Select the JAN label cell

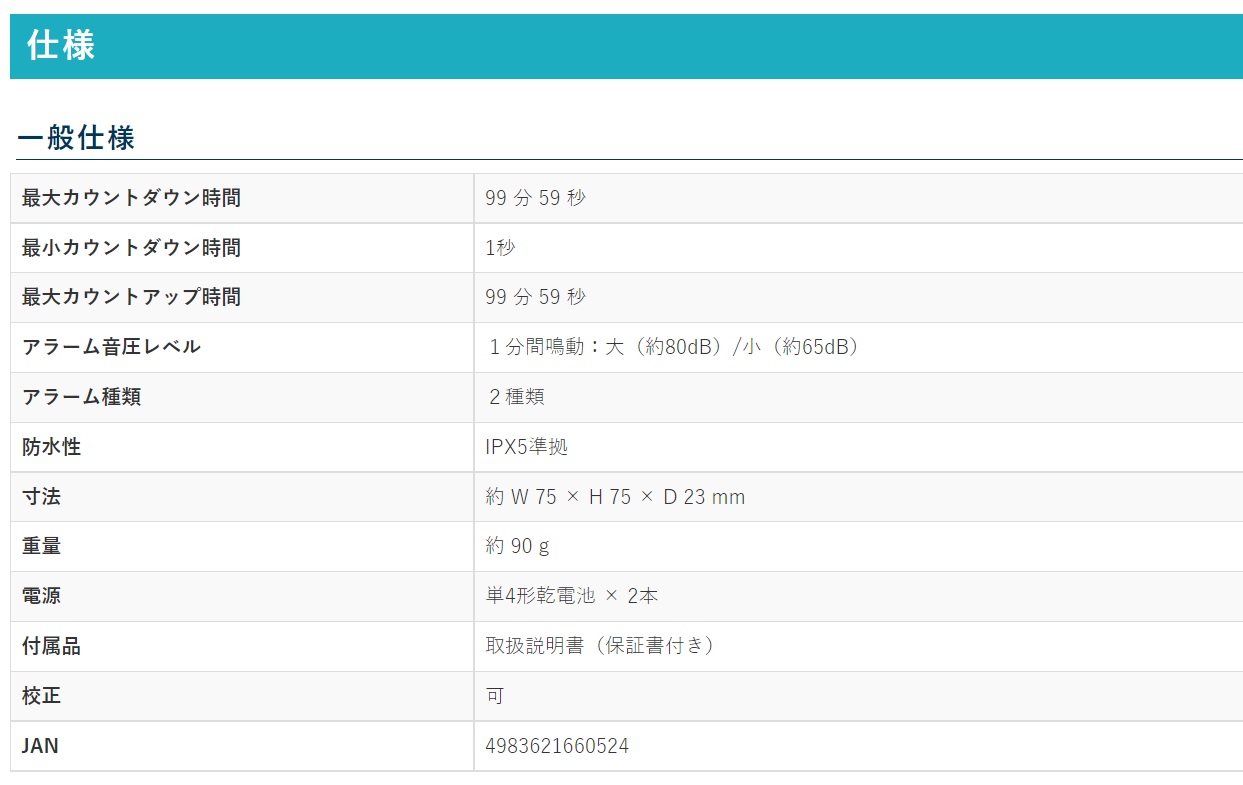[242, 746]
